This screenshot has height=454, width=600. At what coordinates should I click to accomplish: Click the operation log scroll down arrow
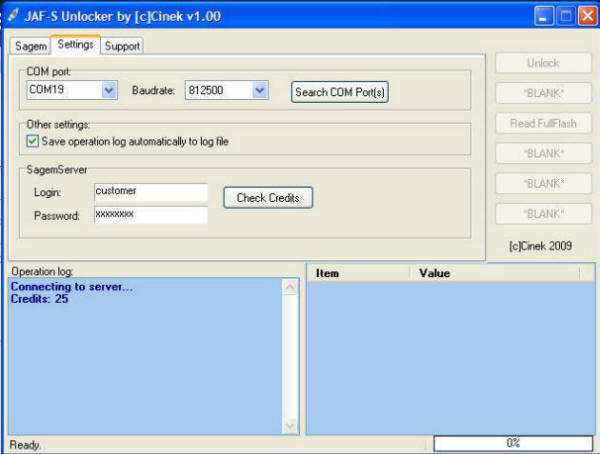(290, 425)
